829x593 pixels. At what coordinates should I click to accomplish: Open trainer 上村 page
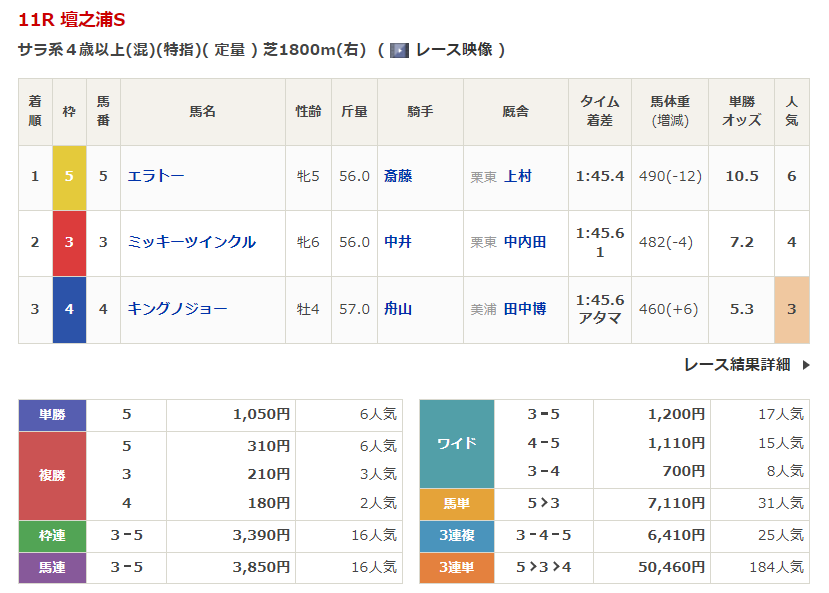coord(518,176)
